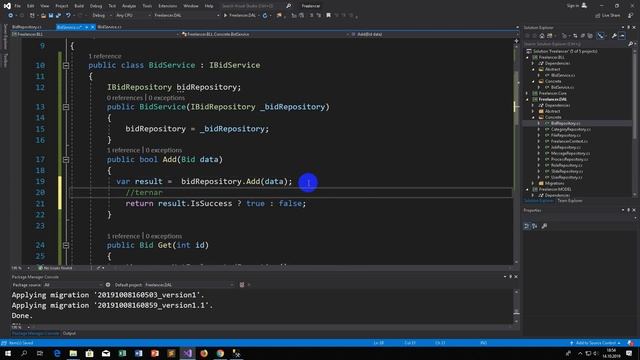Collapse the BidService class outlining box
Viewport: 640px width, 360px height.
[66, 65]
